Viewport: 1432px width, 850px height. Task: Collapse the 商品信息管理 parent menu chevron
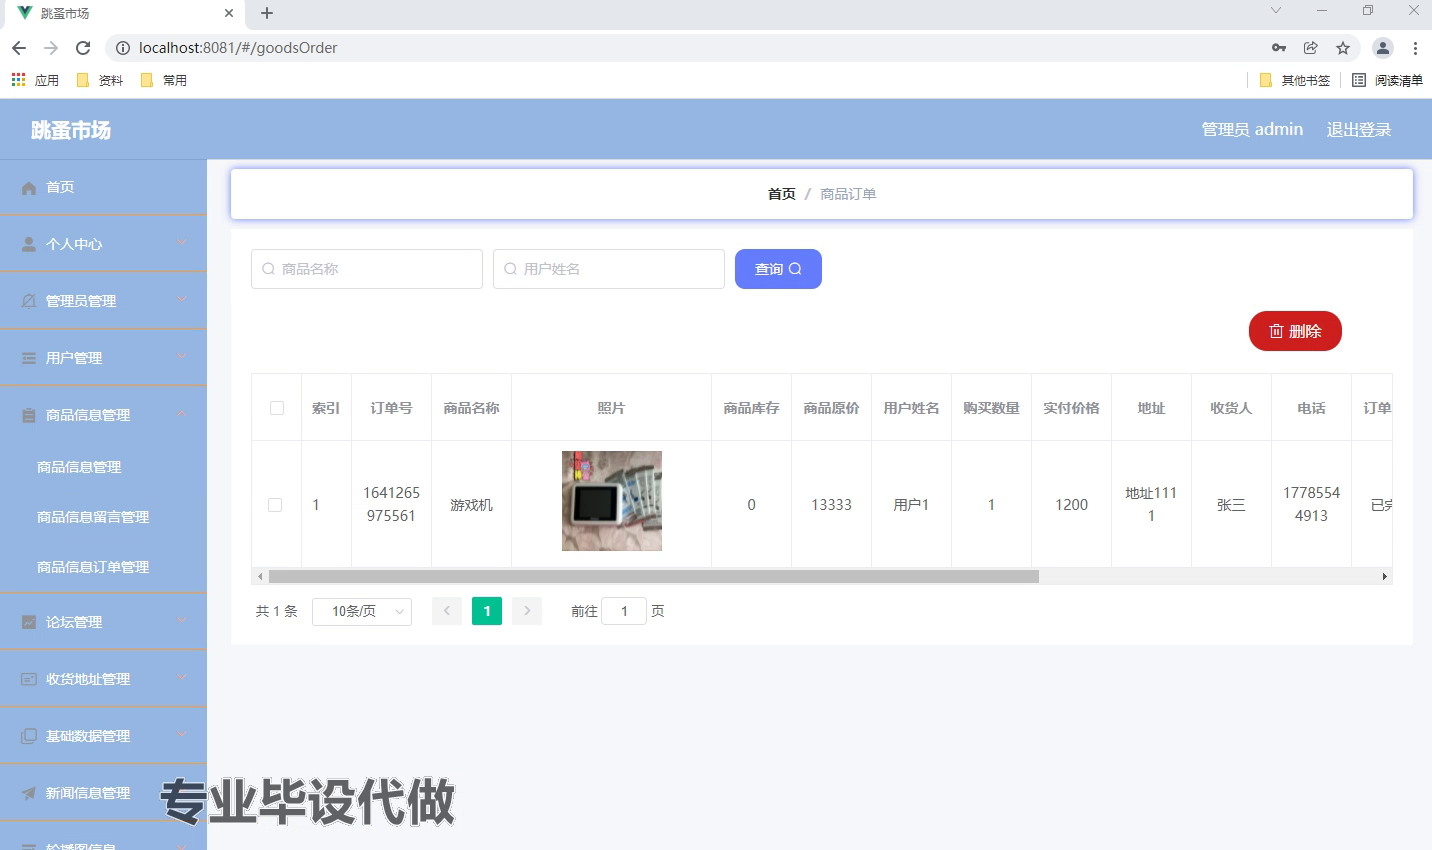(x=182, y=414)
